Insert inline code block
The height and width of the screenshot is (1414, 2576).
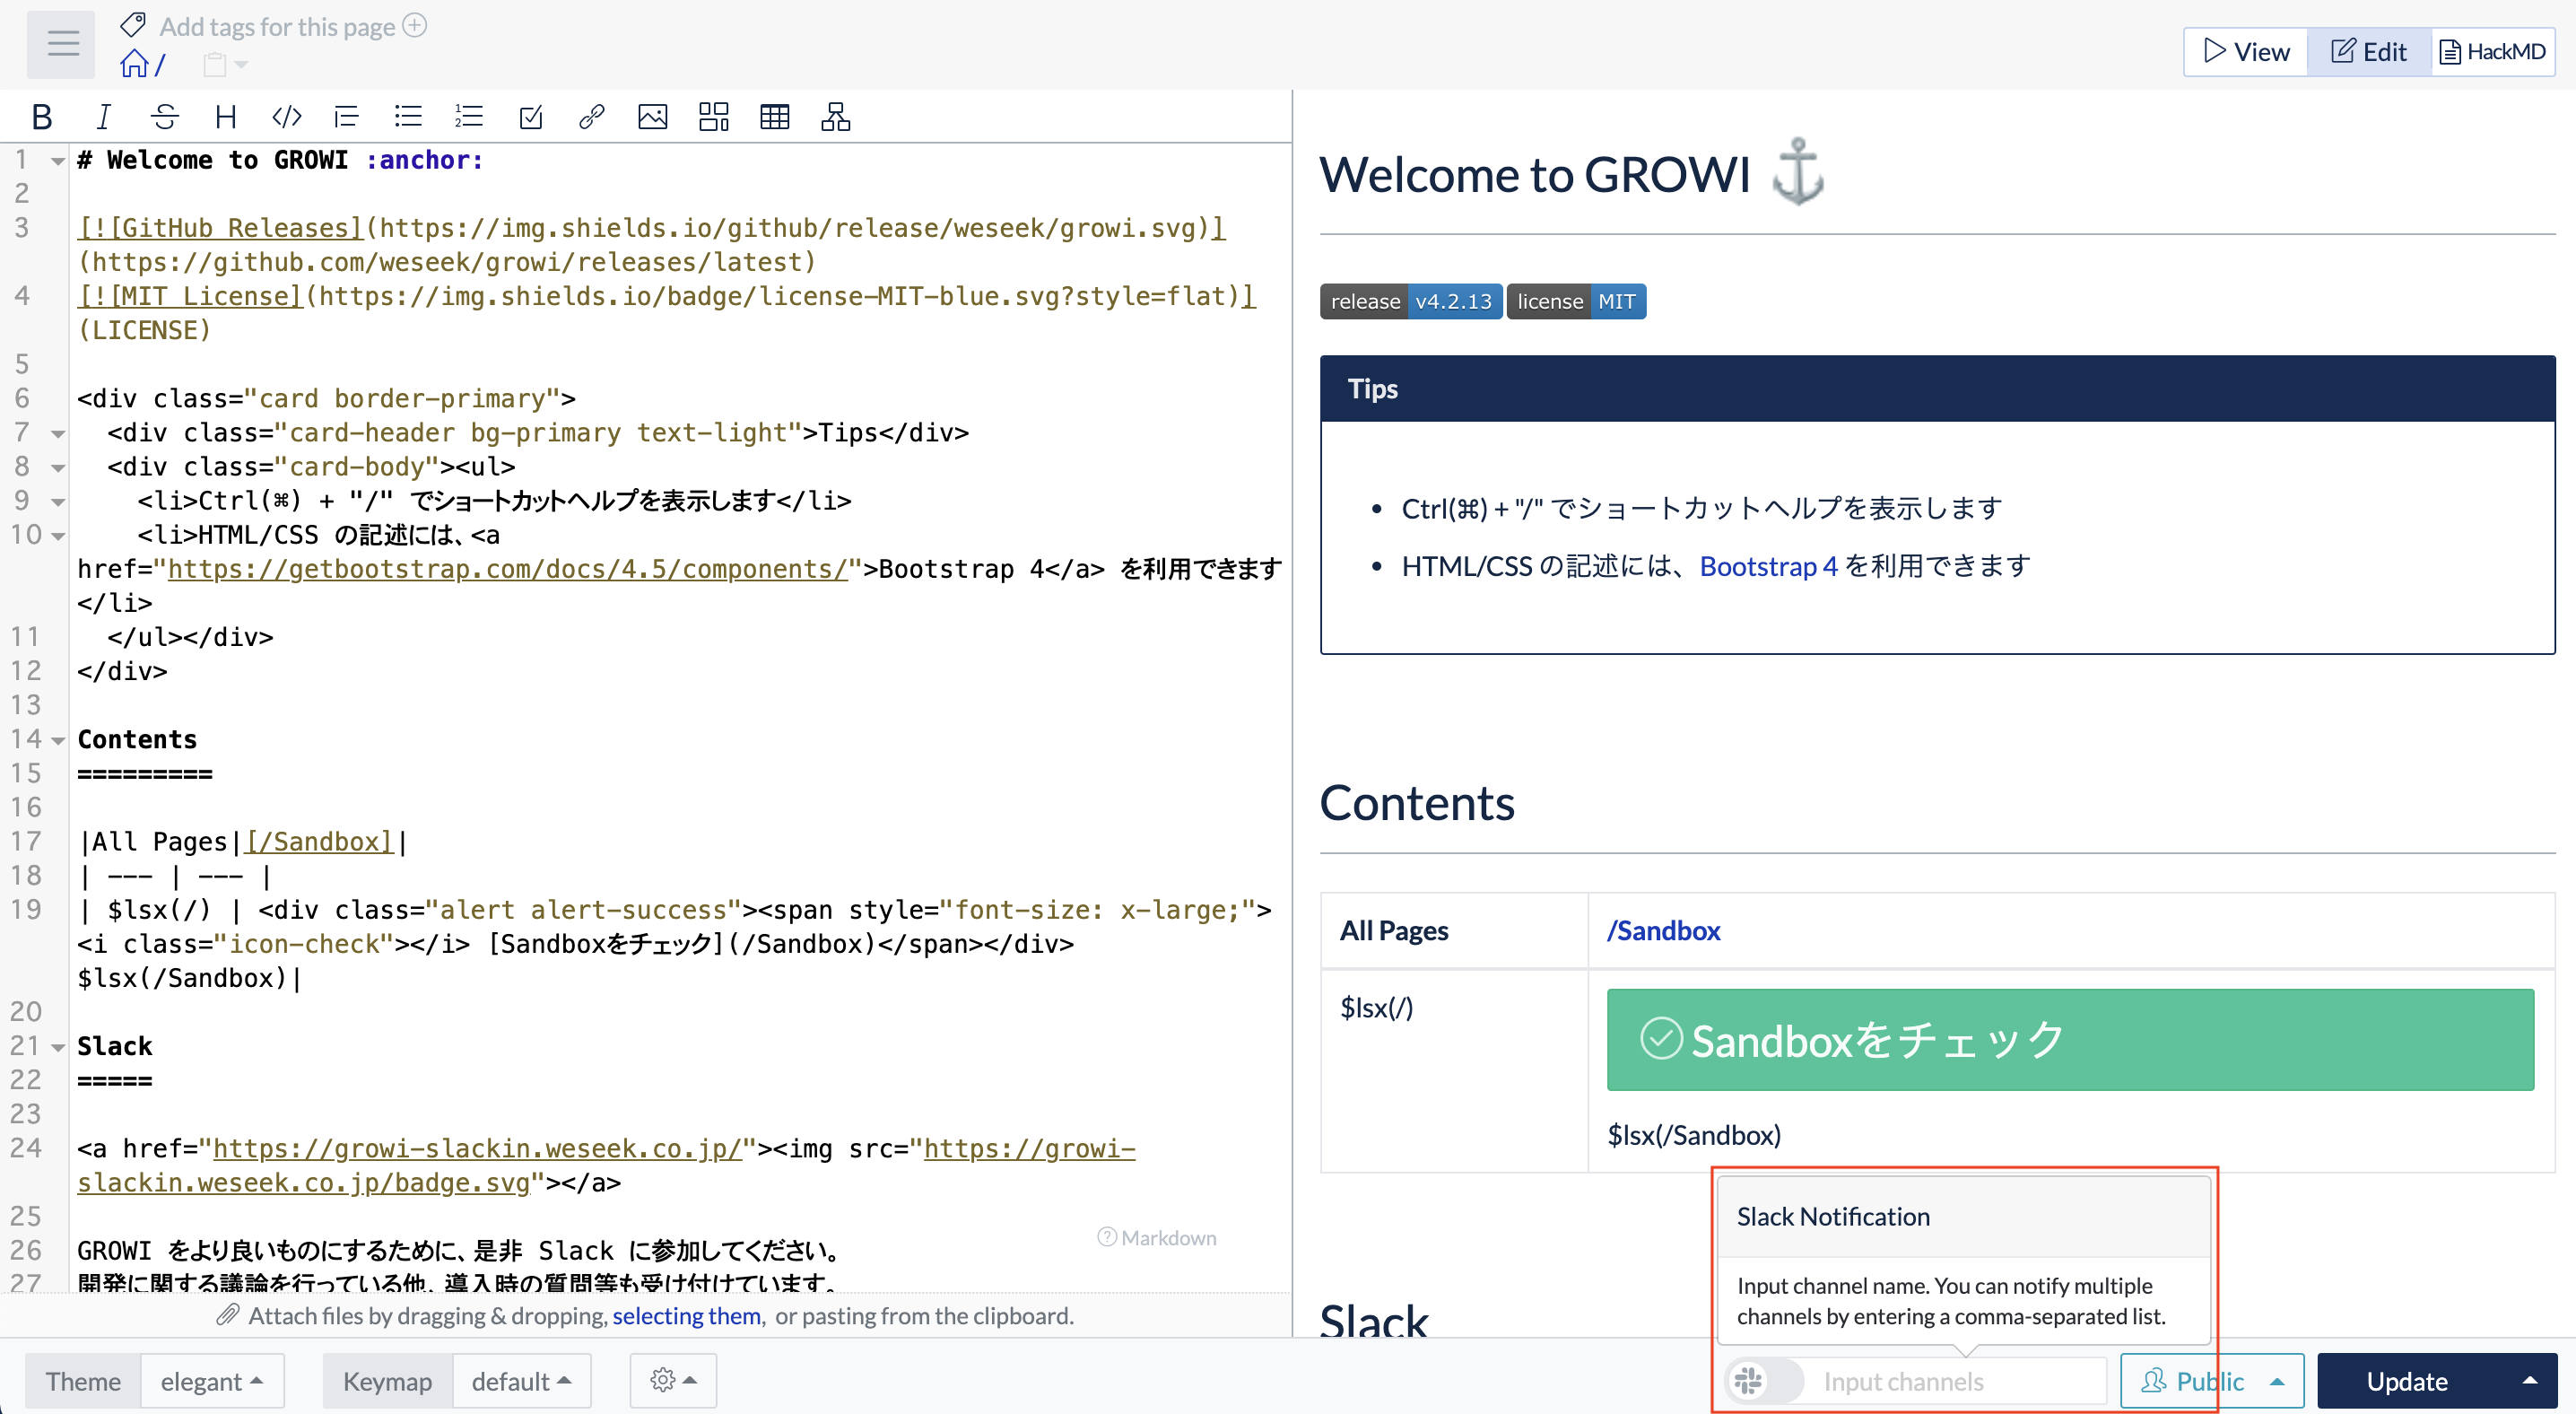pyautogui.click(x=287, y=117)
